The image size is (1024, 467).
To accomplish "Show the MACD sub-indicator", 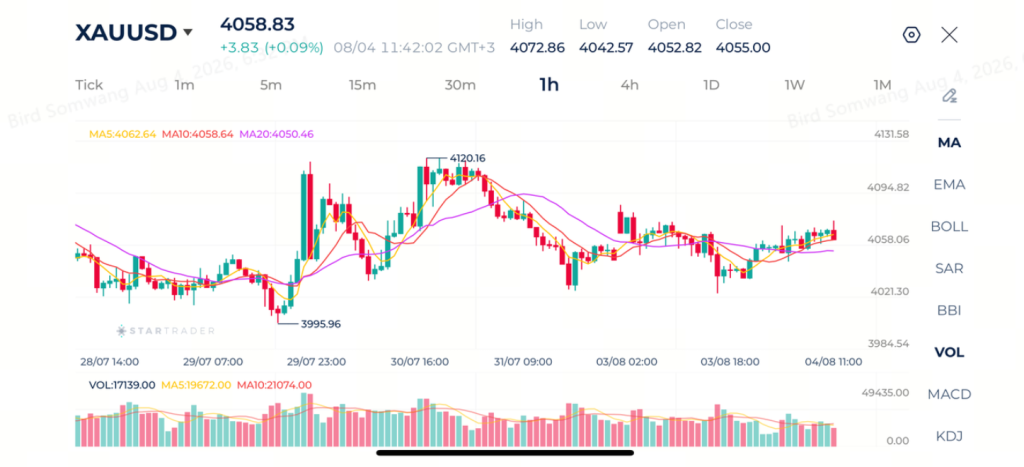I will 949,394.
